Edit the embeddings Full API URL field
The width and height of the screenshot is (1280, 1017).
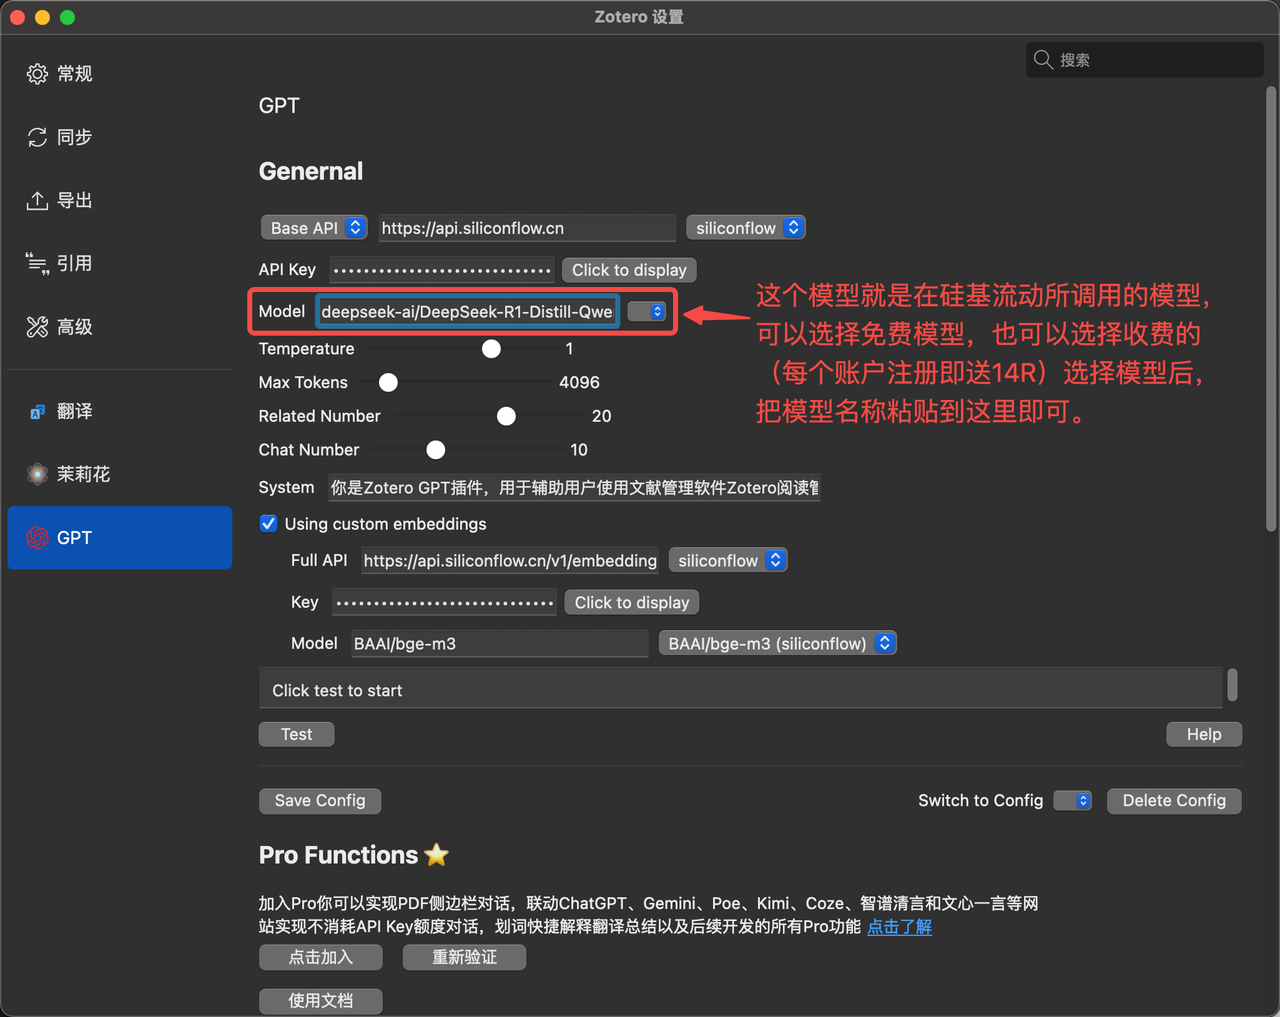(510, 561)
